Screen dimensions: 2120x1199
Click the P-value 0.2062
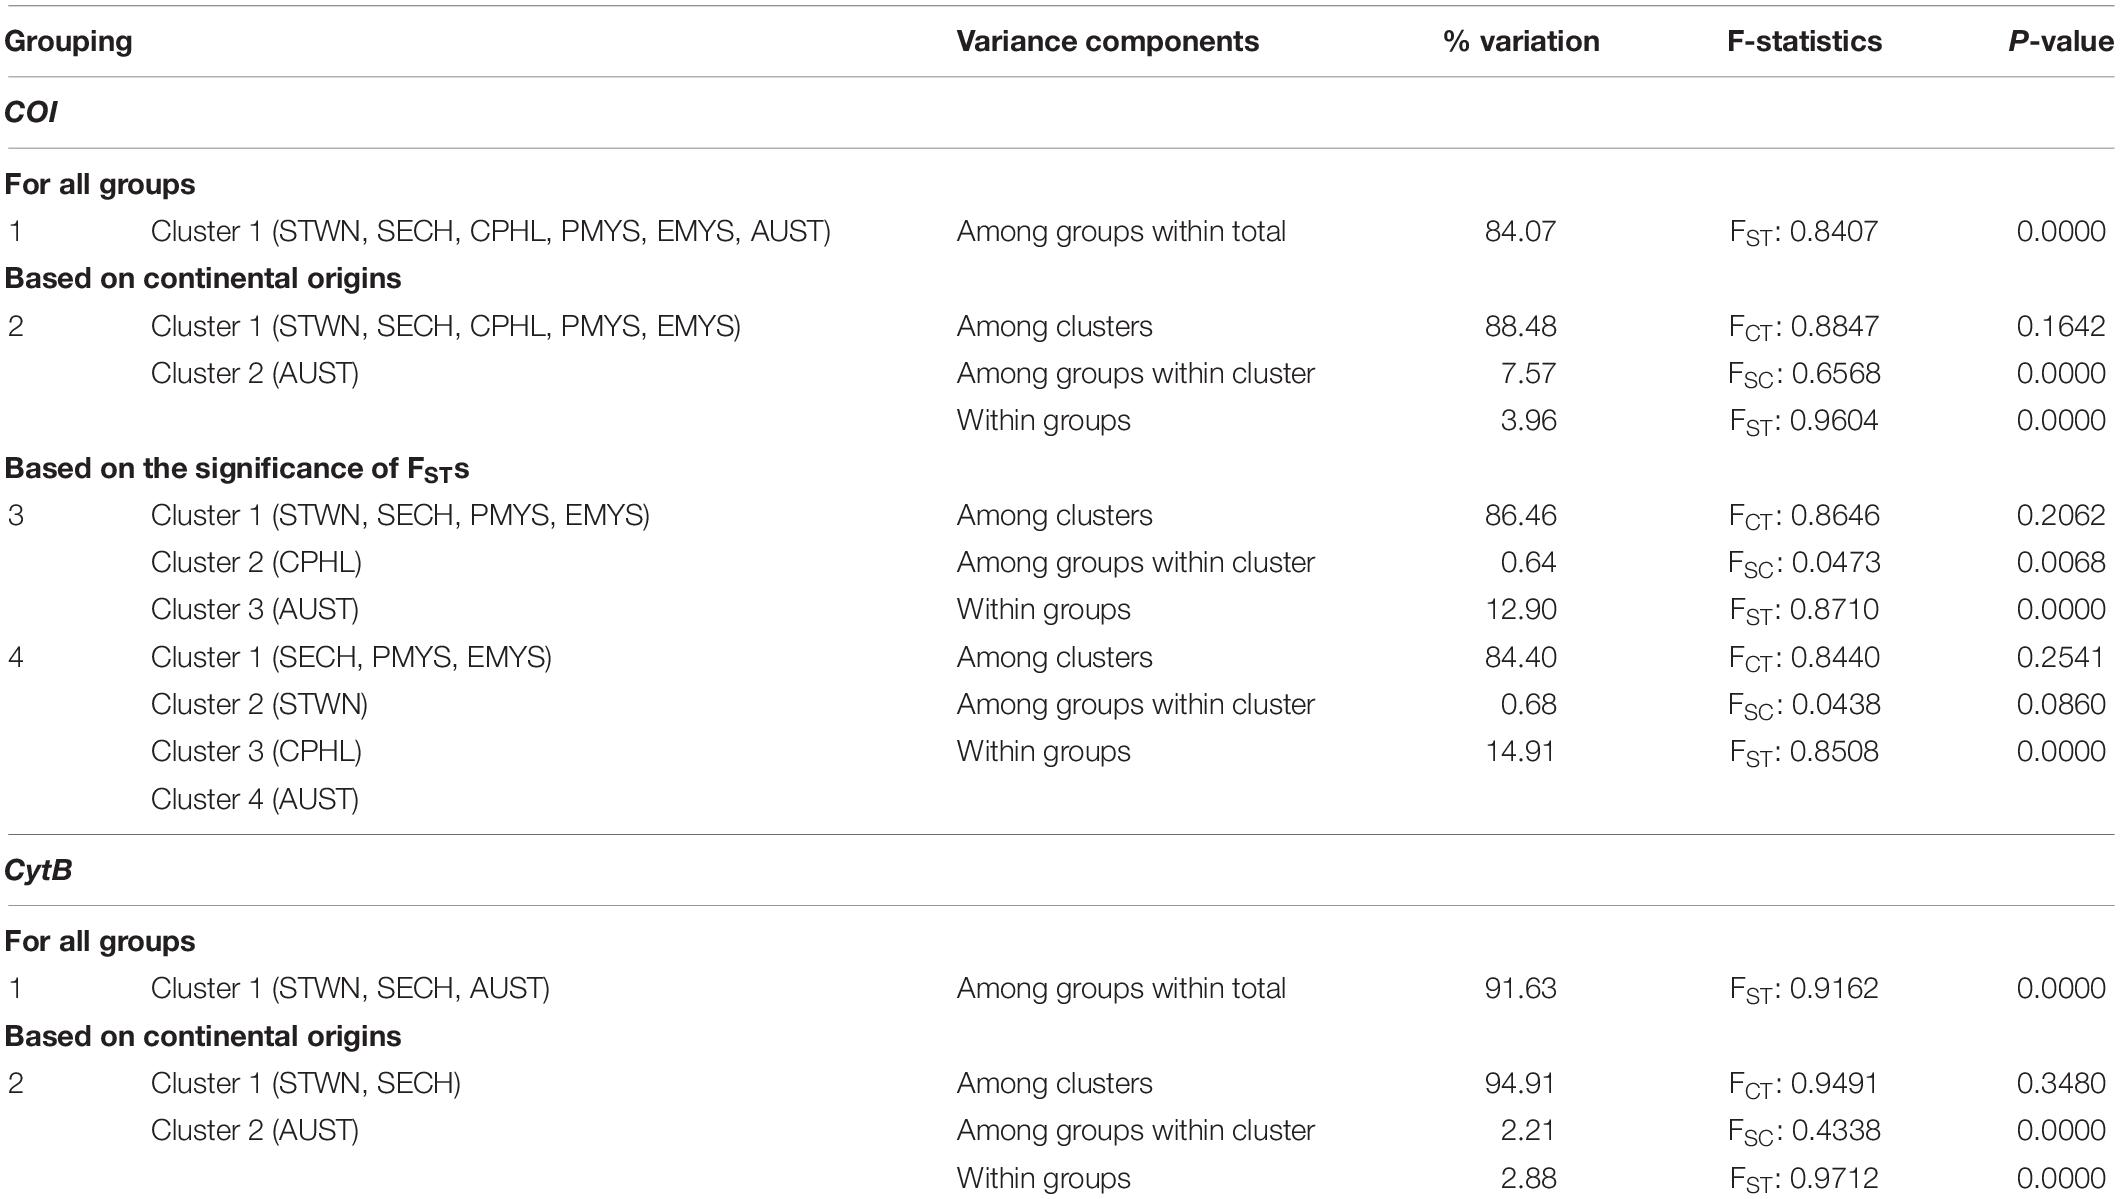point(2061,516)
